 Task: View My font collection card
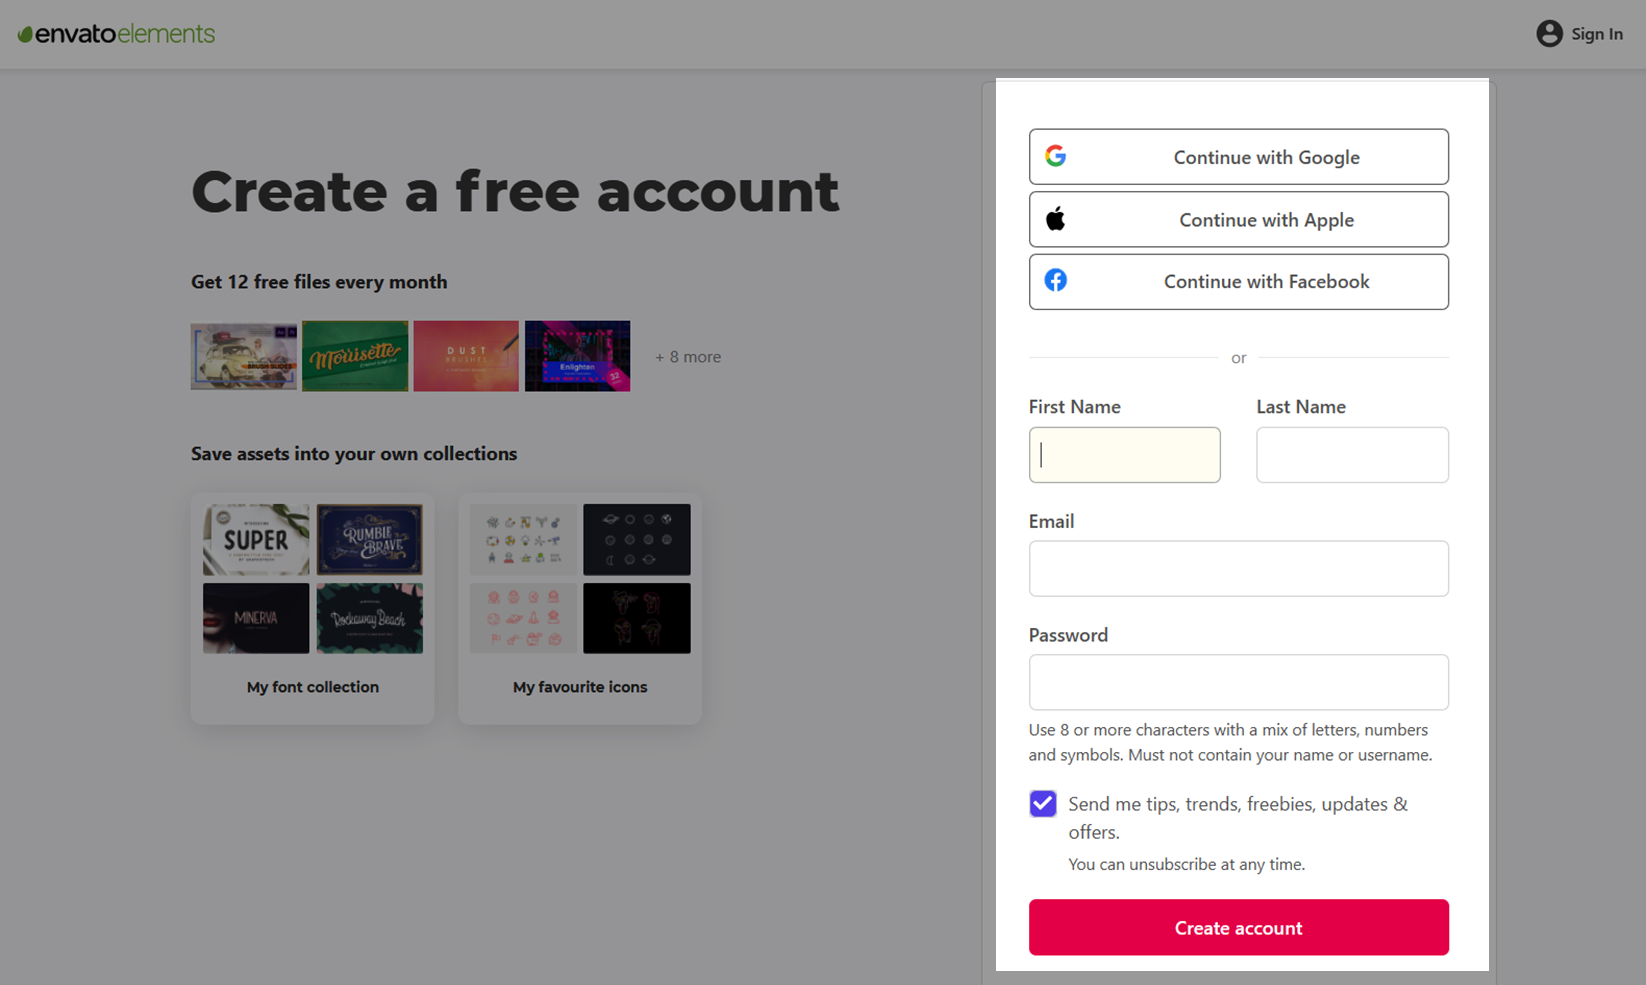[312, 608]
